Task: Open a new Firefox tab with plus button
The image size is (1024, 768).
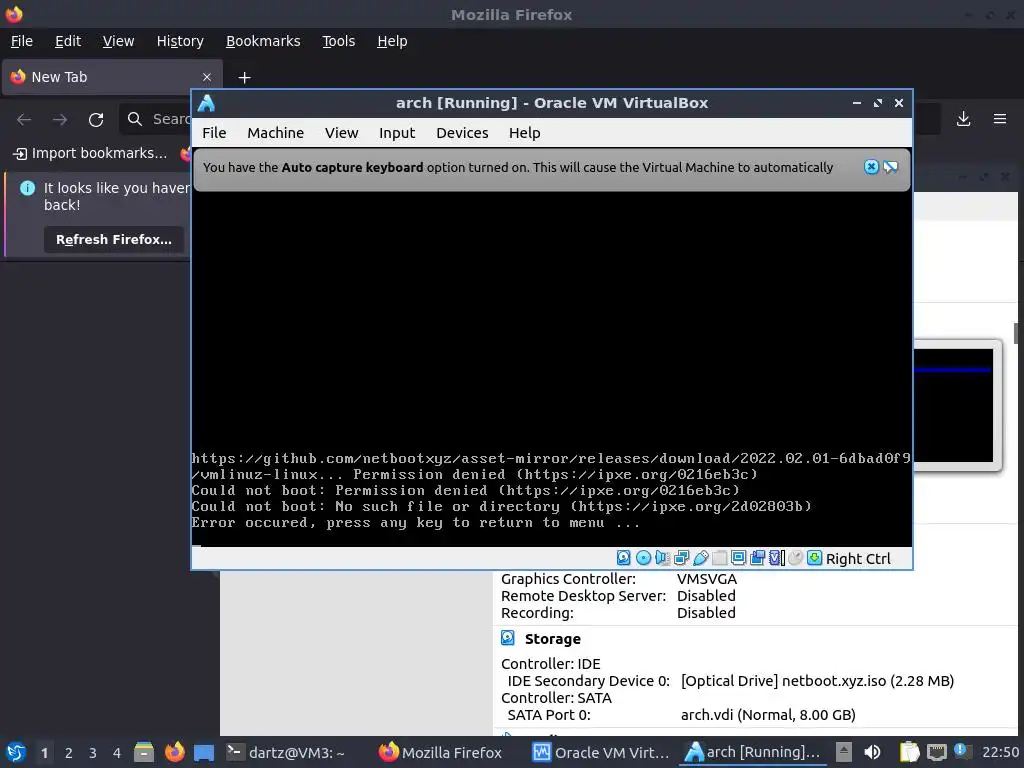Action: tap(244, 78)
